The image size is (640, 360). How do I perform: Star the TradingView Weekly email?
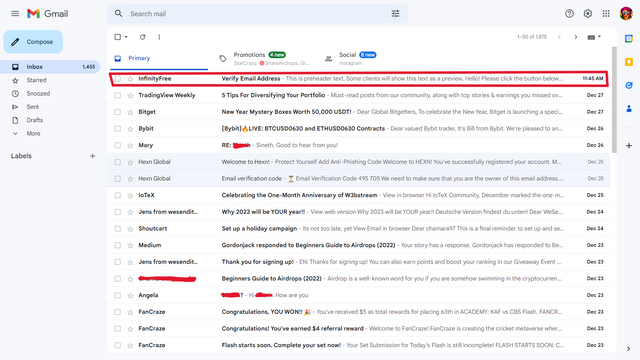click(x=130, y=96)
